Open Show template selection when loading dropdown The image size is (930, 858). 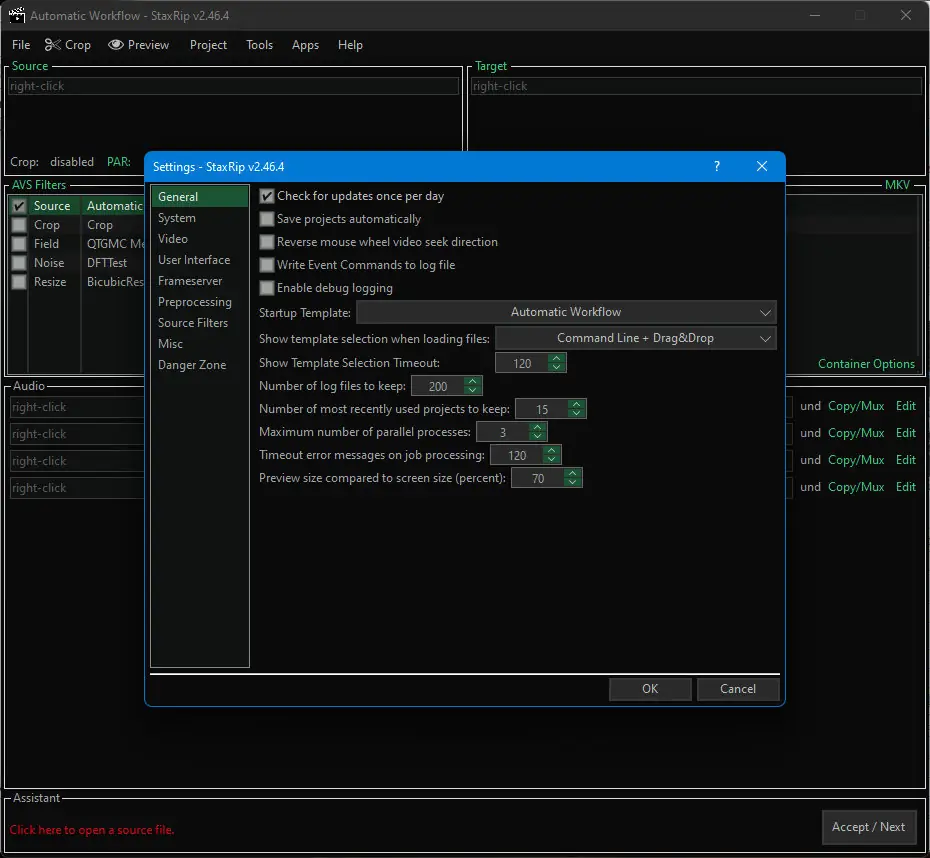click(635, 339)
